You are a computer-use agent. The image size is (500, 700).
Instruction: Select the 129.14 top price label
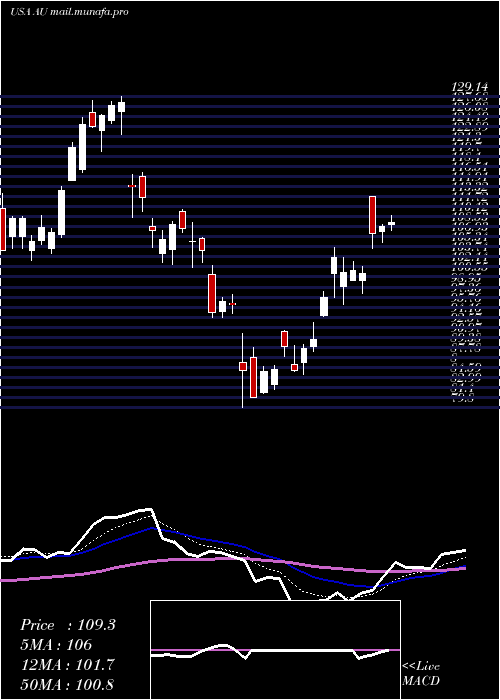471,88
